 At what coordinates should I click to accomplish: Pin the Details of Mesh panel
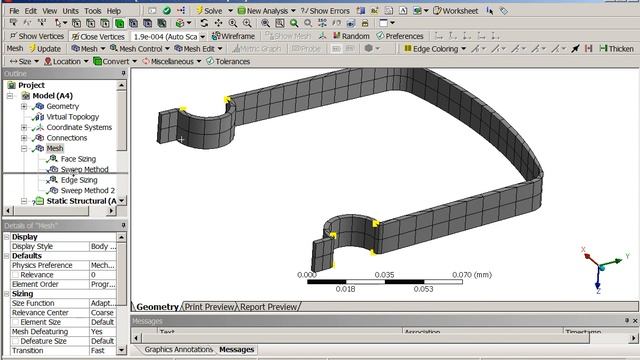tap(123, 225)
